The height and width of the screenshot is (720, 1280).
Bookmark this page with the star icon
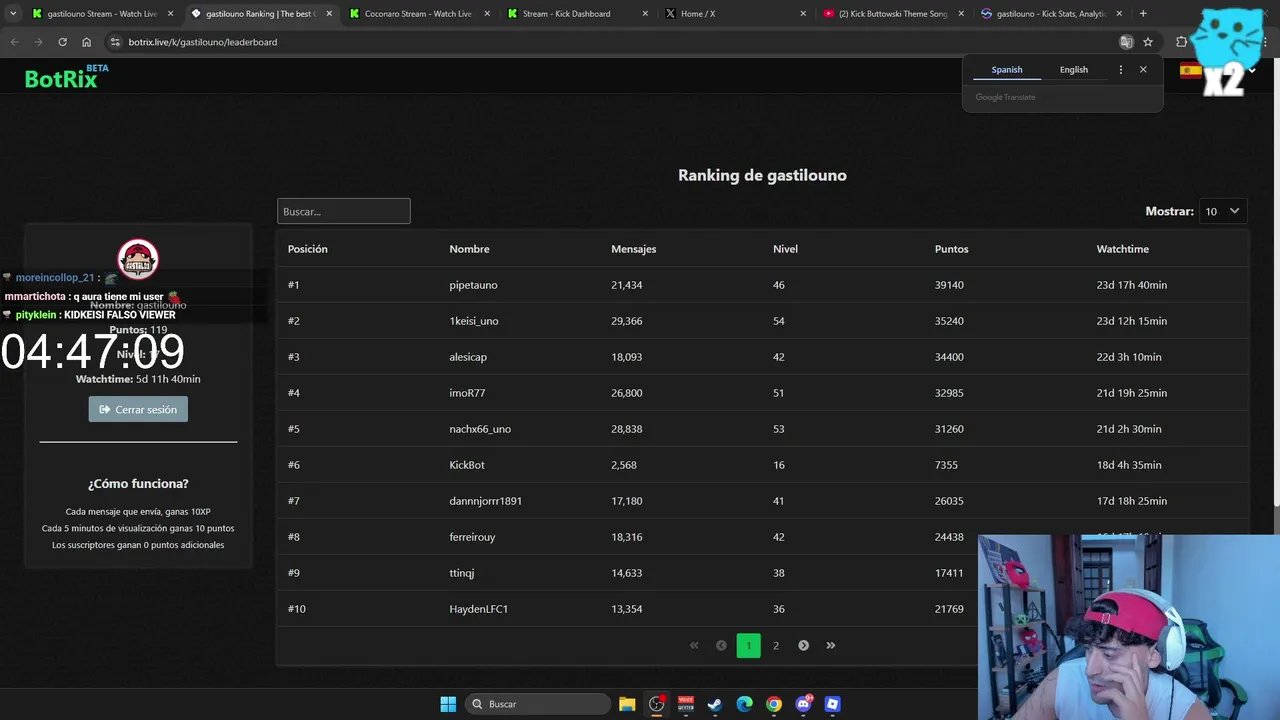(1148, 42)
